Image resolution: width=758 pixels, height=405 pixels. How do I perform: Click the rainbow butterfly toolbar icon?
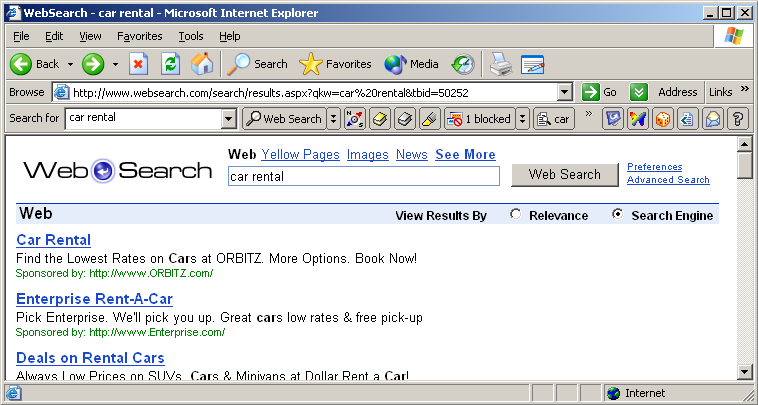point(638,118)
